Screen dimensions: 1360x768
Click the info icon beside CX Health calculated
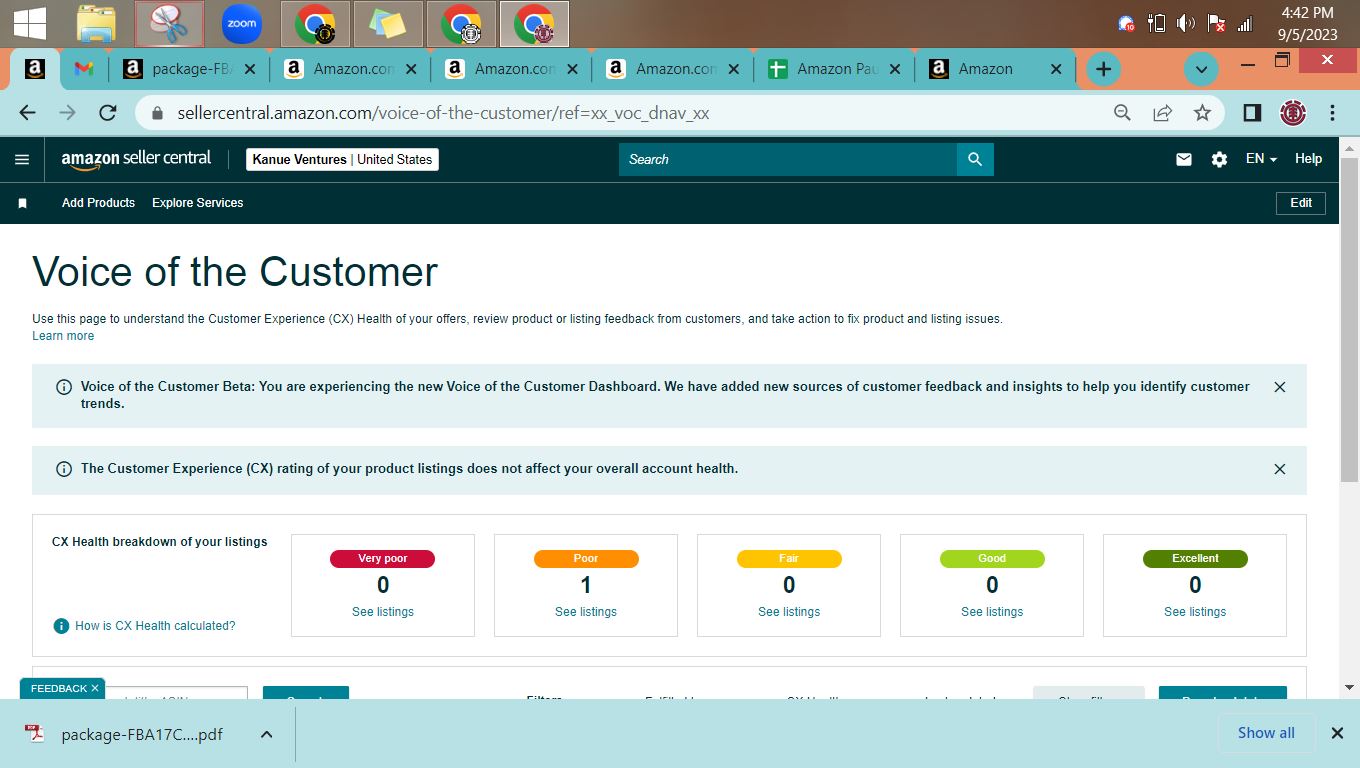tap(61, 626)
